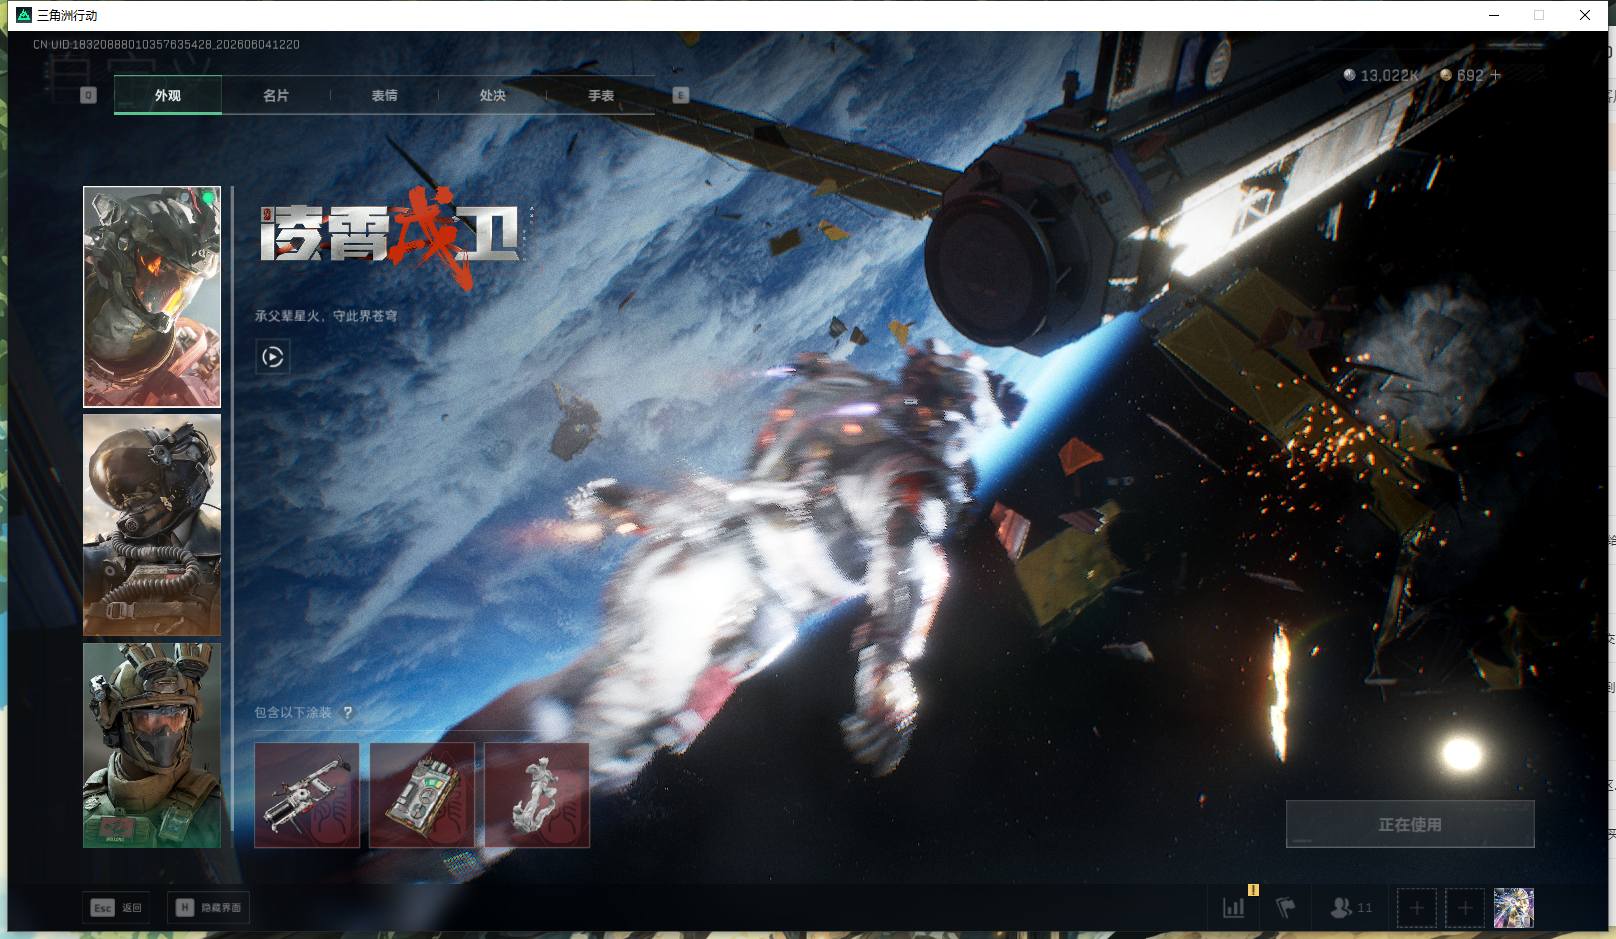Screen dimensions: 1616x939
Task: Click the first empty squad invite slot
Action: tap(1417, 908)
